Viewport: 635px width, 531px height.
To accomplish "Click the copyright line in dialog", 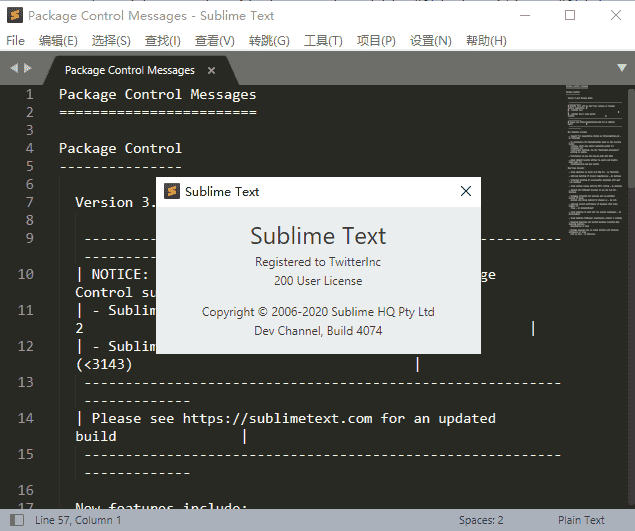I will (x=318, y=312).
